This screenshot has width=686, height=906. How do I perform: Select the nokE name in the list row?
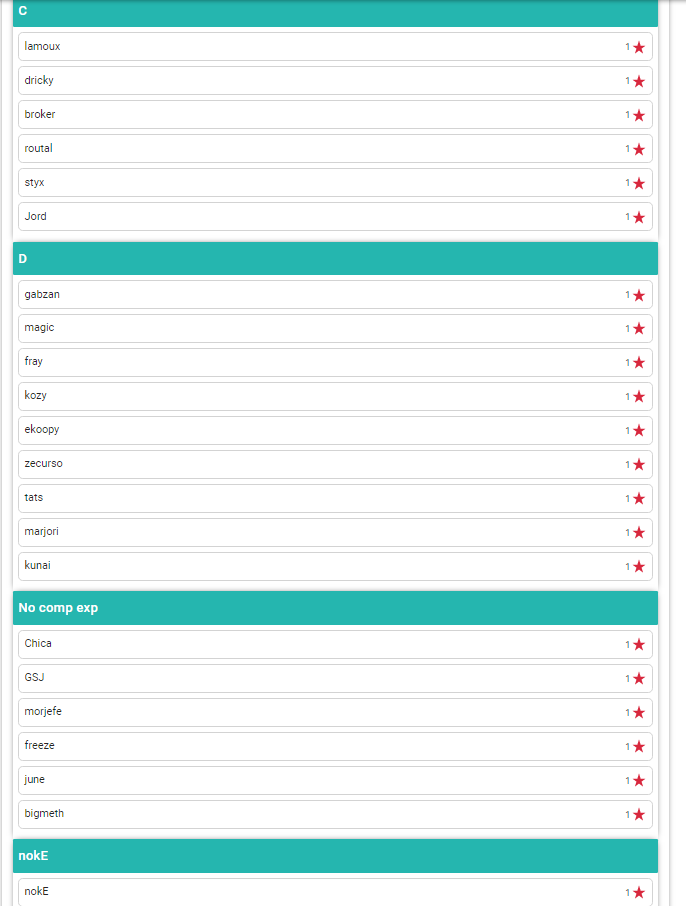pyautogui.click(x=36, y=892)
